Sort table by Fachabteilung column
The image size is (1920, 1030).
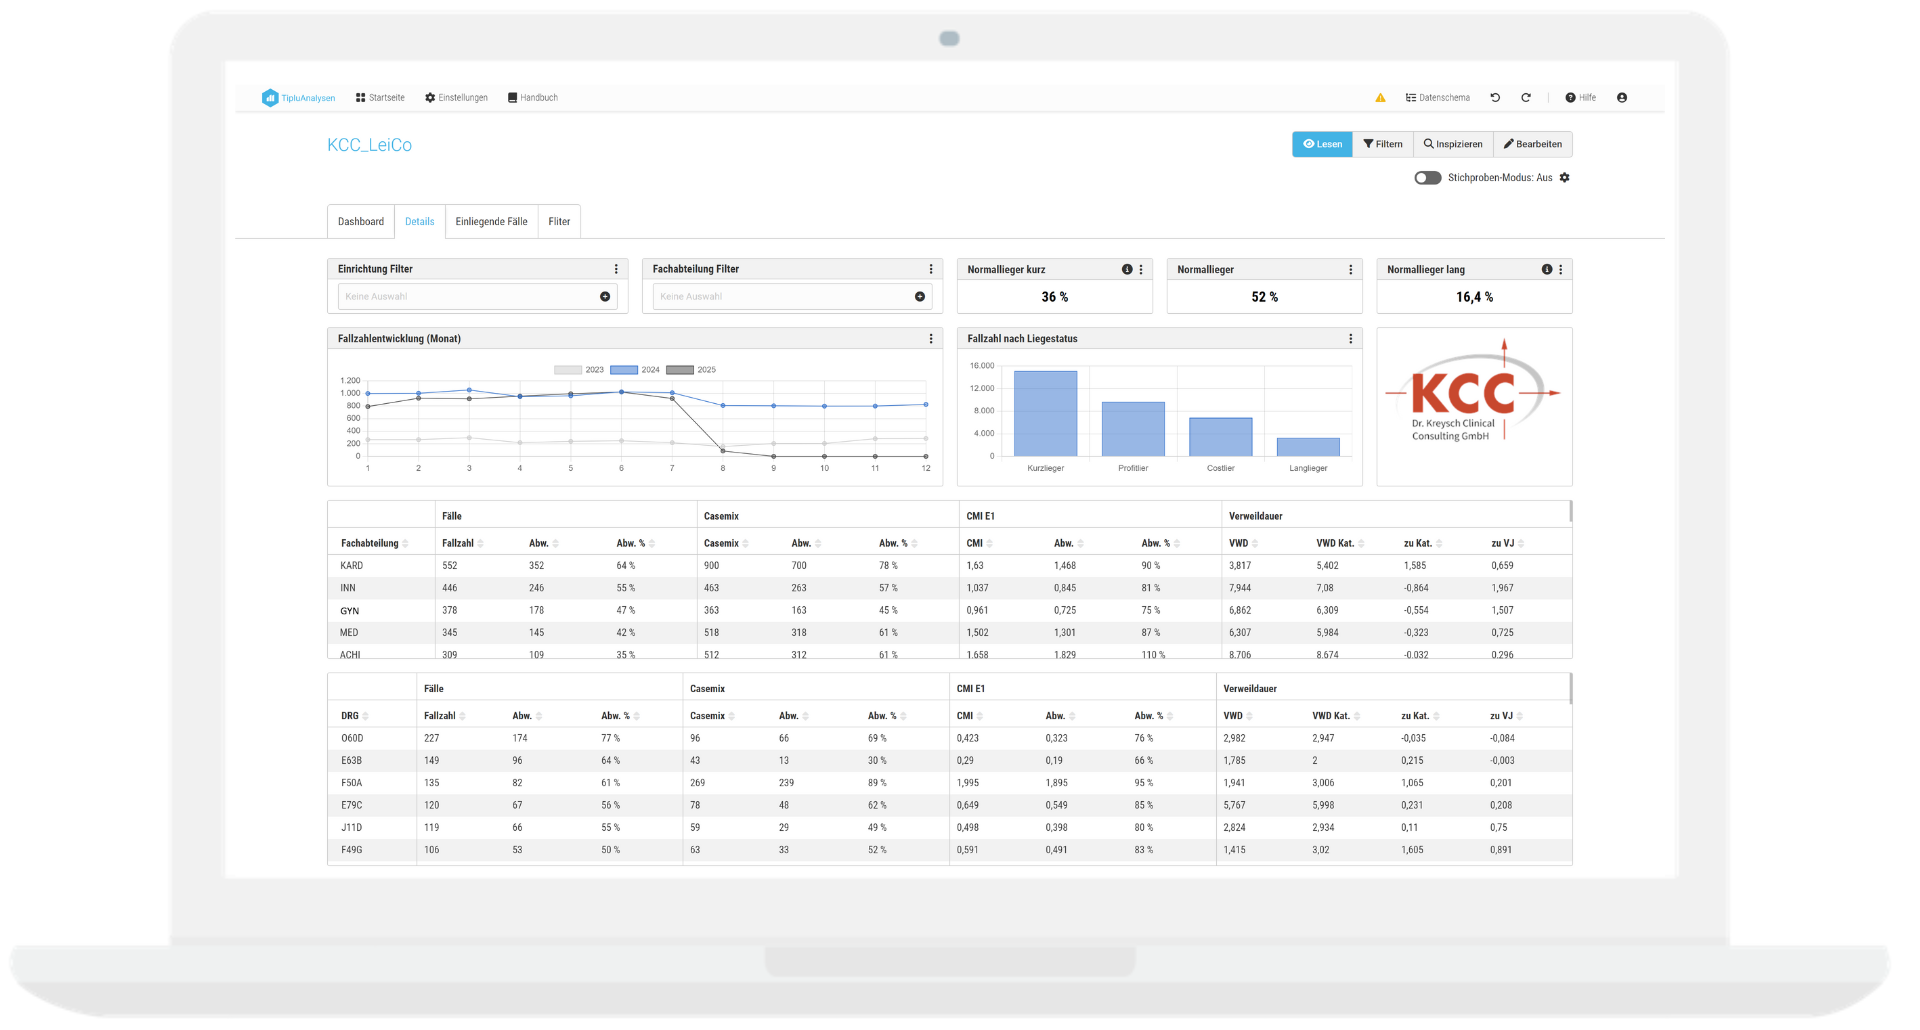tap(374, 544)
